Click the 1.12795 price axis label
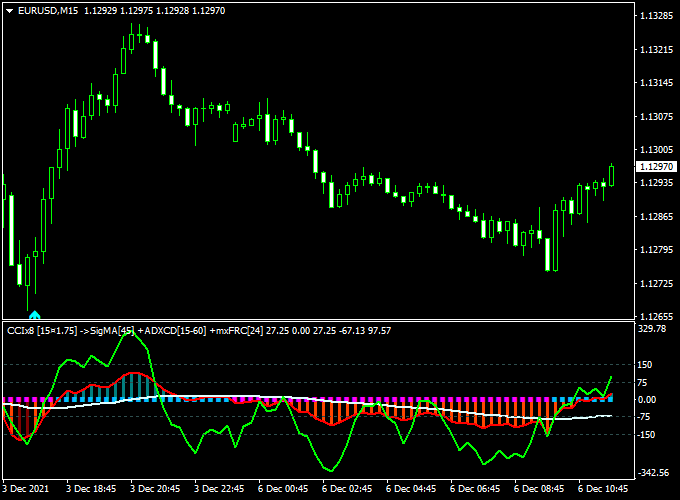 click(657, 250)
